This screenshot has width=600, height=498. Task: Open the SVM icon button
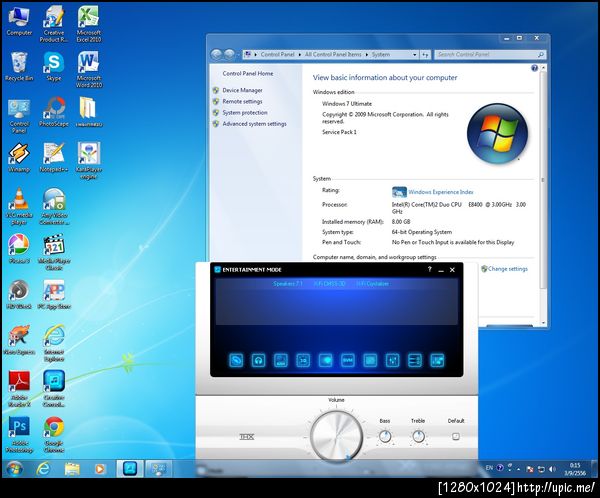[347, 360]
